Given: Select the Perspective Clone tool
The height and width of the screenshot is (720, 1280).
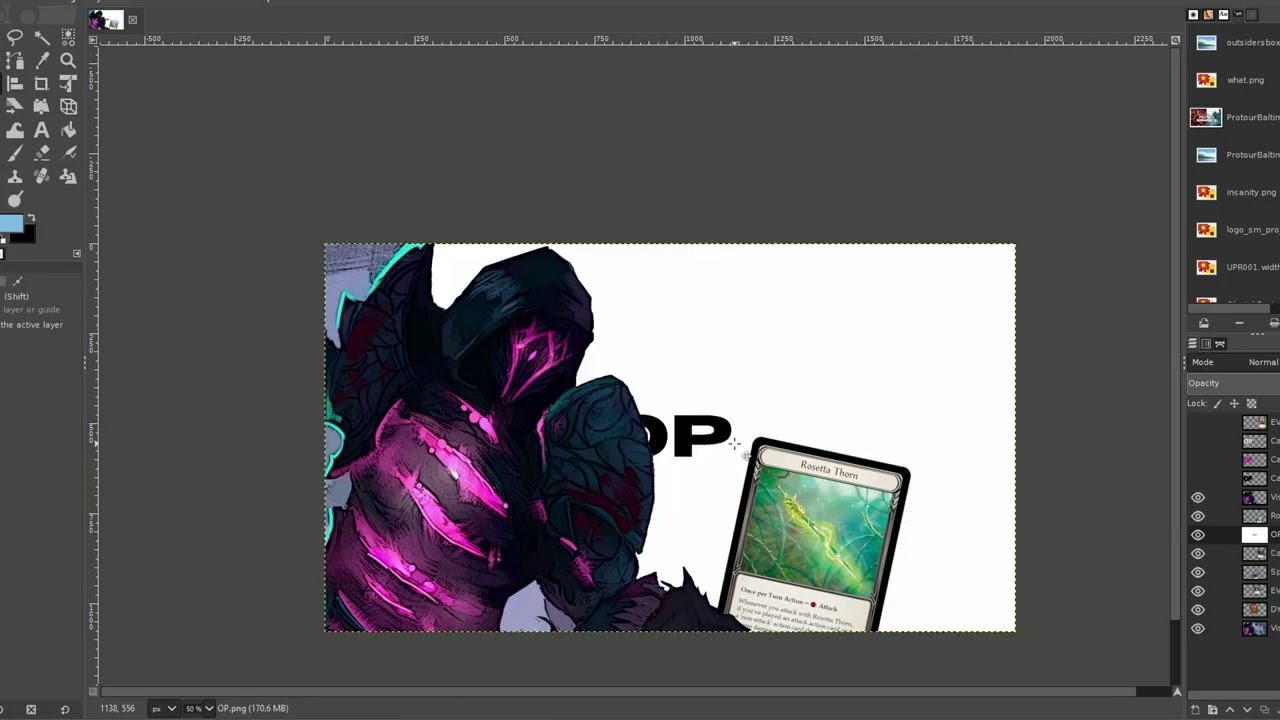Looking at the screenshot, I should click(68, 176).
